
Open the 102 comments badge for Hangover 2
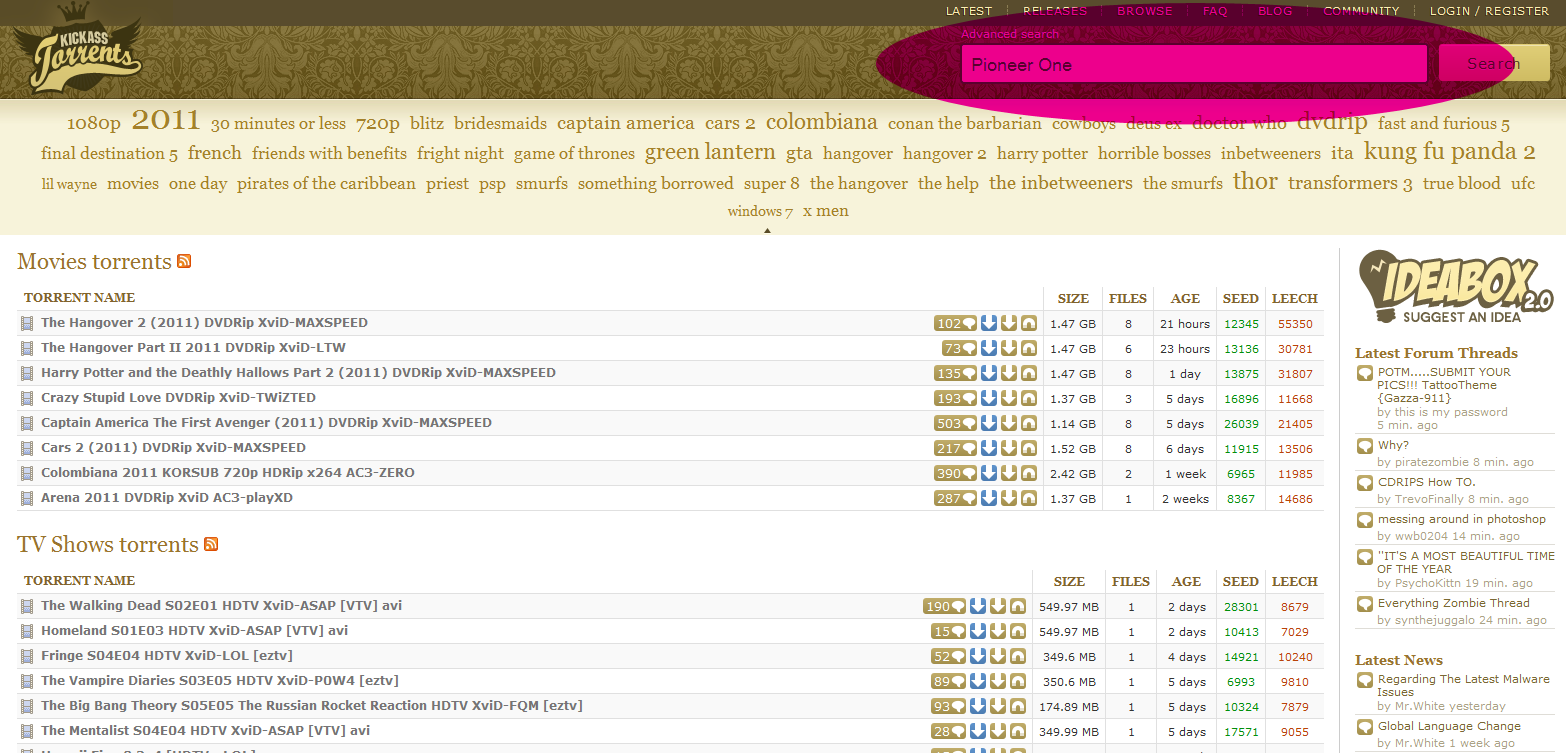(x=955, y=323)
